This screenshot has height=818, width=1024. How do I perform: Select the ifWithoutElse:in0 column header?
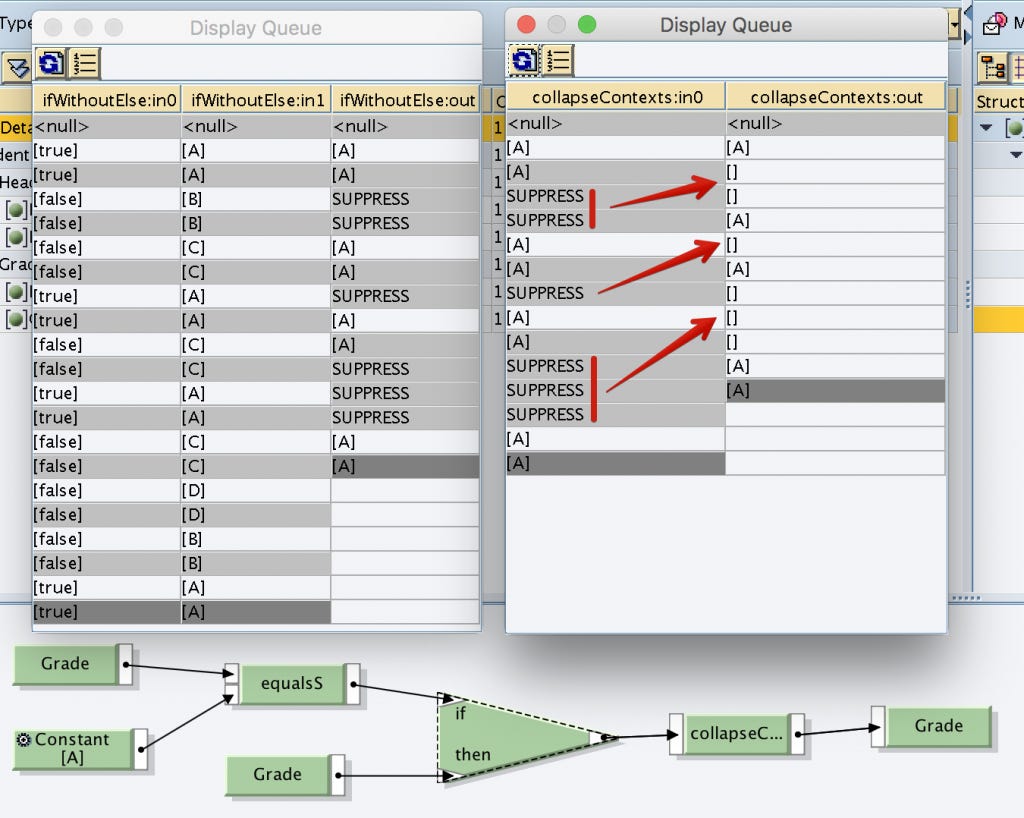click(x=108, y=100)
